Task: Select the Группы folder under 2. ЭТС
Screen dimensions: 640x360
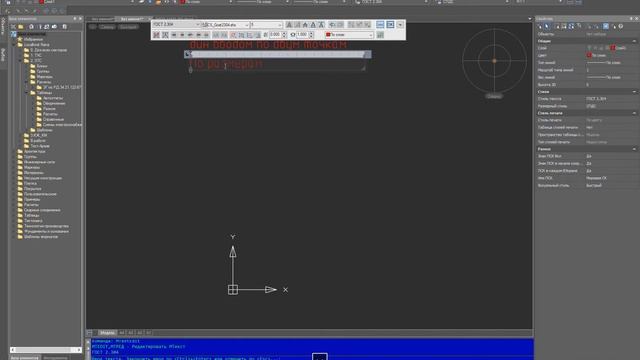Action: [39, 71]
